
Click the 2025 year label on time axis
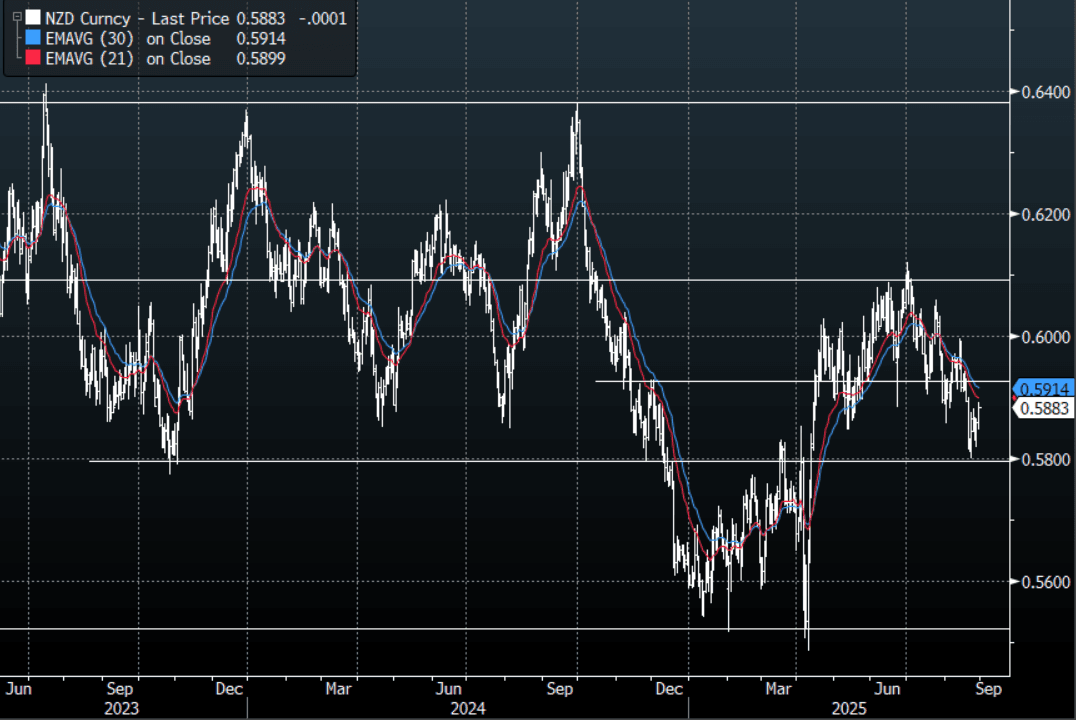click(x=850, y=707)
